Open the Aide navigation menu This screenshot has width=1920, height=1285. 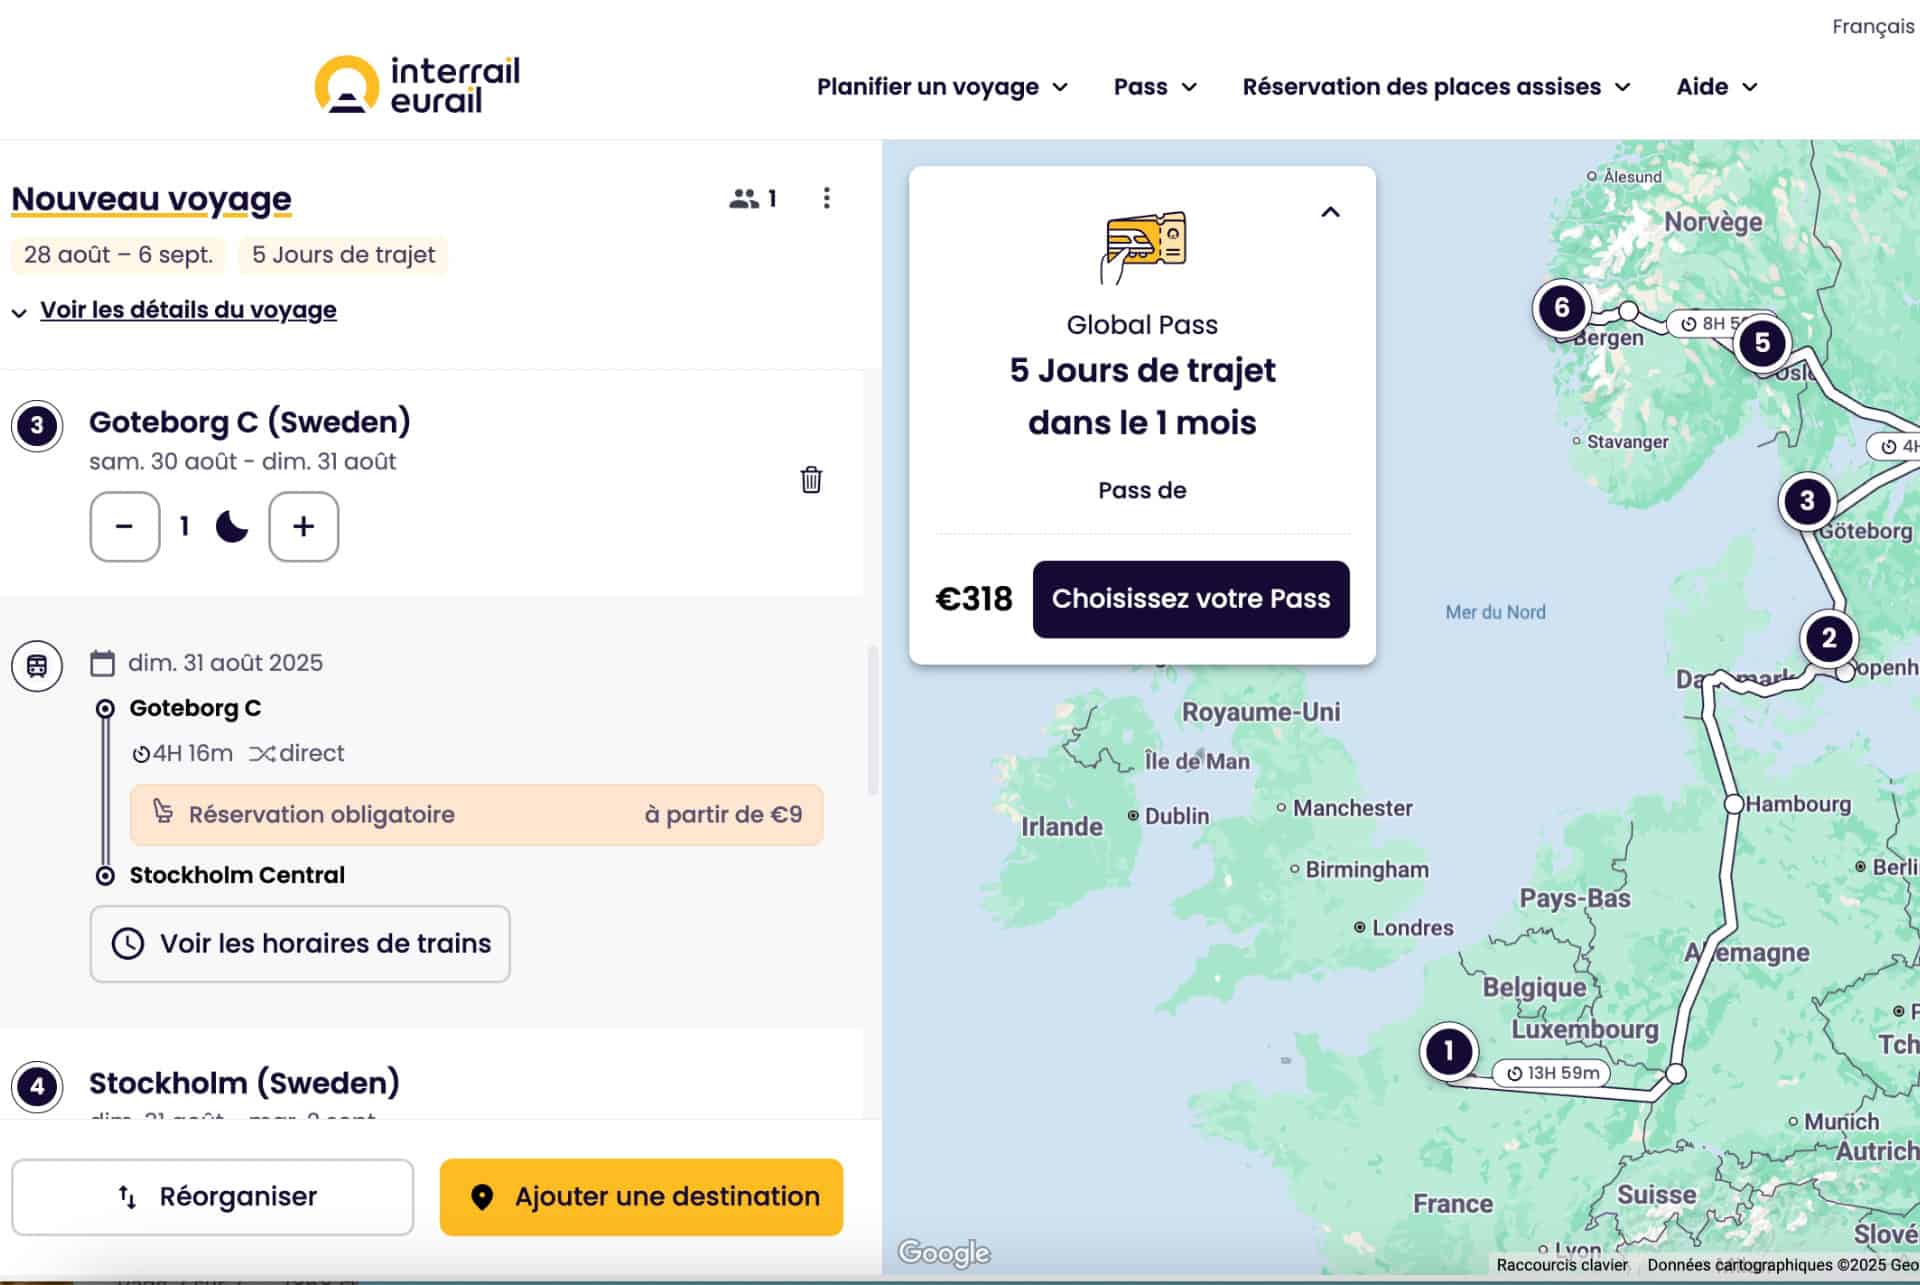tap(1716, 87)
